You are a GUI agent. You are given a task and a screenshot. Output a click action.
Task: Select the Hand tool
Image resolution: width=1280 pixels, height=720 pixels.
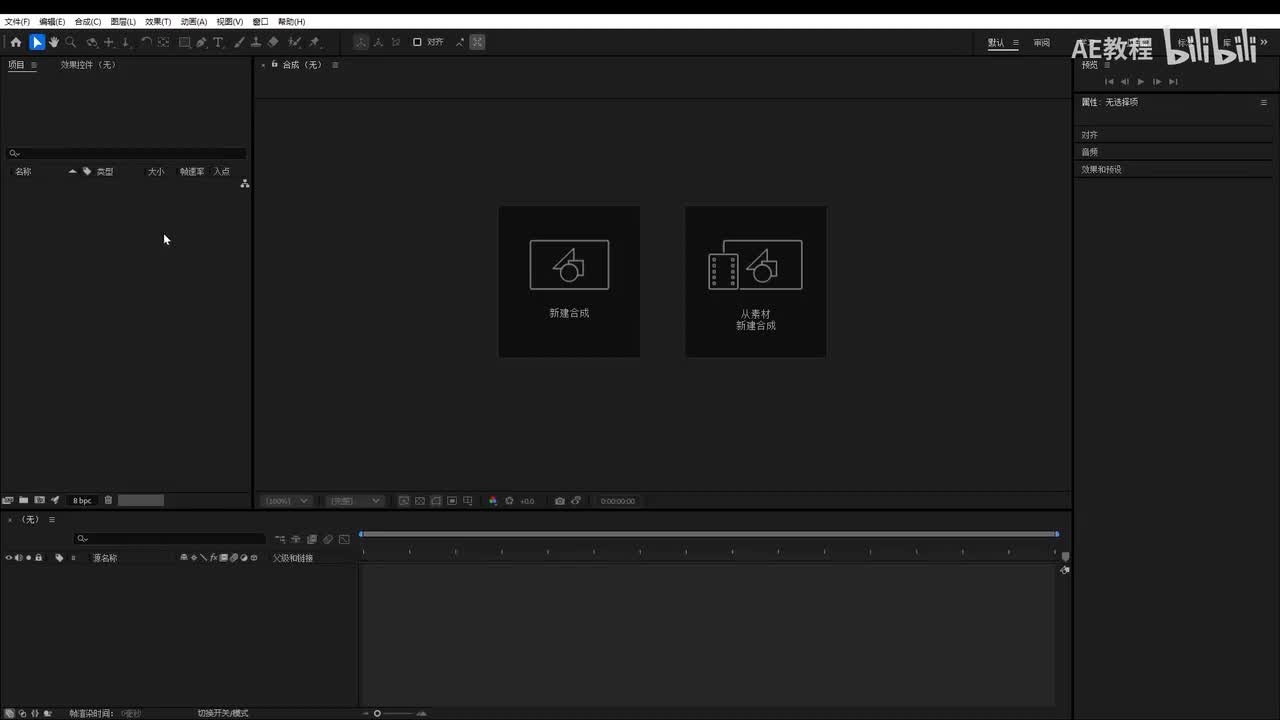(54, 42)
